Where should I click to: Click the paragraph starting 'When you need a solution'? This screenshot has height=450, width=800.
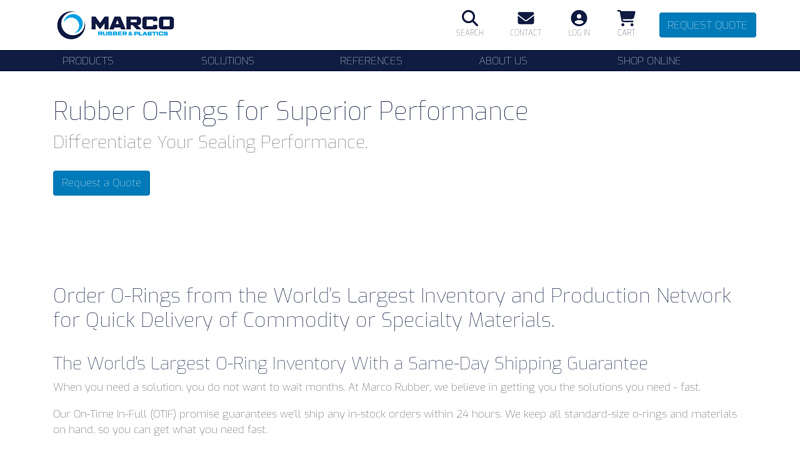pos(376,387)
